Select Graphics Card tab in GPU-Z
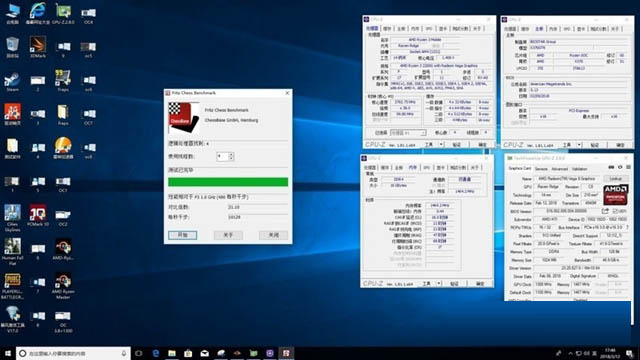The width and height of the screenshot is (640, 360). (x=520, y=169)
